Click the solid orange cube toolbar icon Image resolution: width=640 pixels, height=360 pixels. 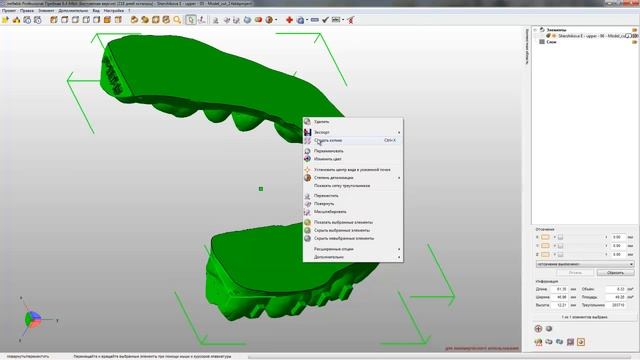107,20
